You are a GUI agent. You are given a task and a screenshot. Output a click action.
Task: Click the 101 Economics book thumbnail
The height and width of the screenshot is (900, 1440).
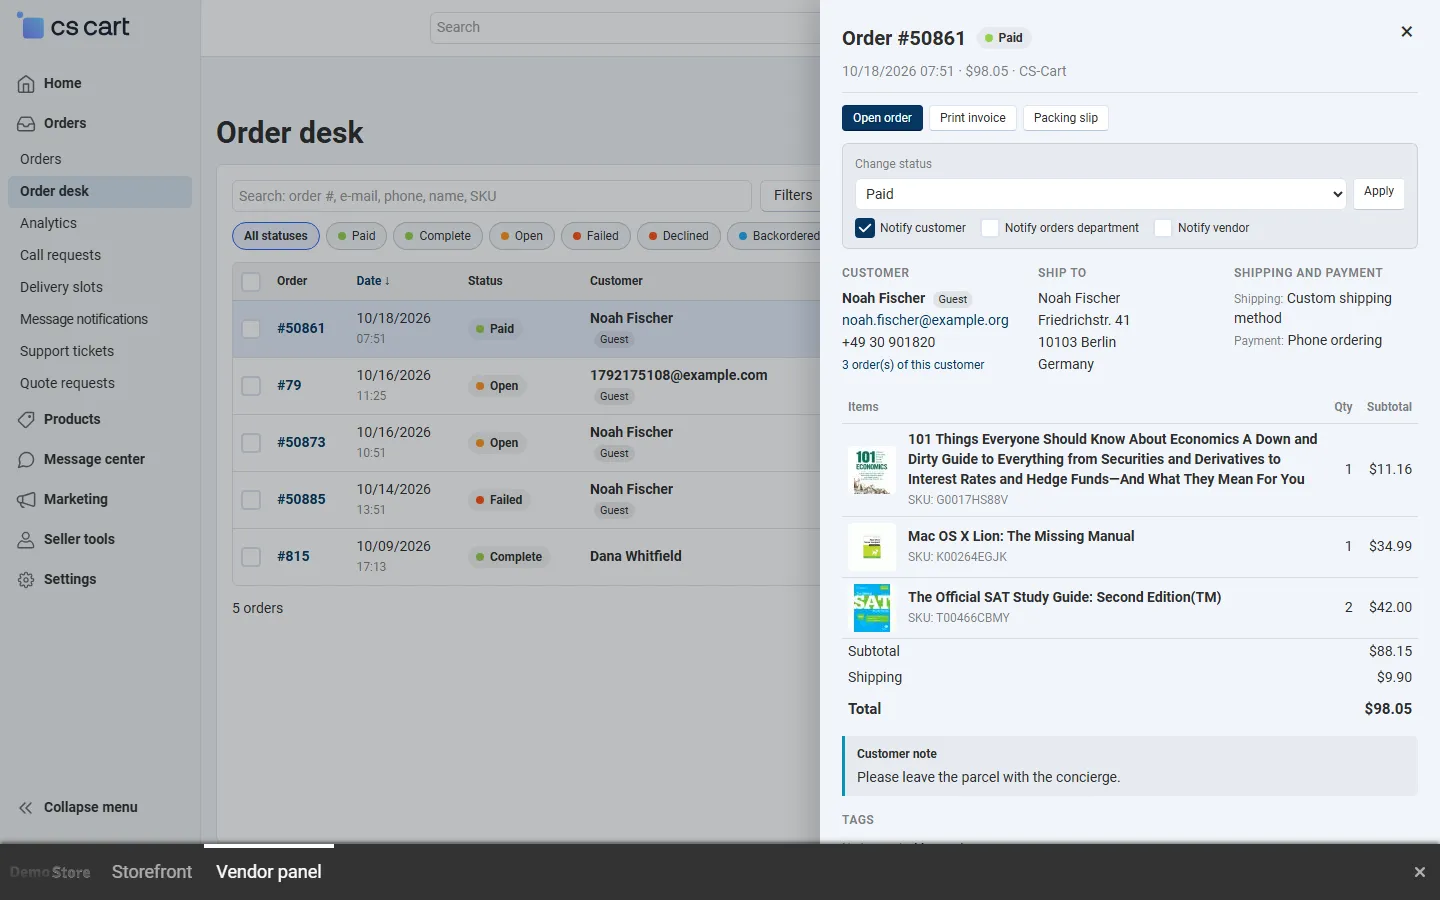pyautogui.click(x=872, y=471)
